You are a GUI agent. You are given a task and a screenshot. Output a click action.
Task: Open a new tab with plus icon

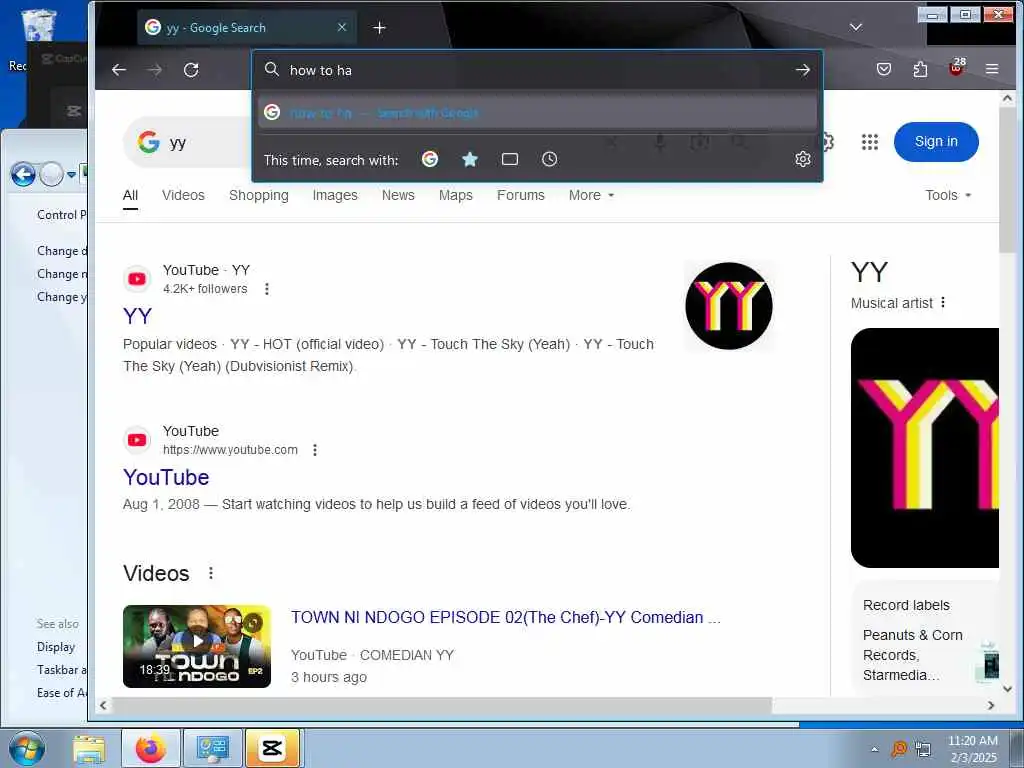tap(379, 27)
